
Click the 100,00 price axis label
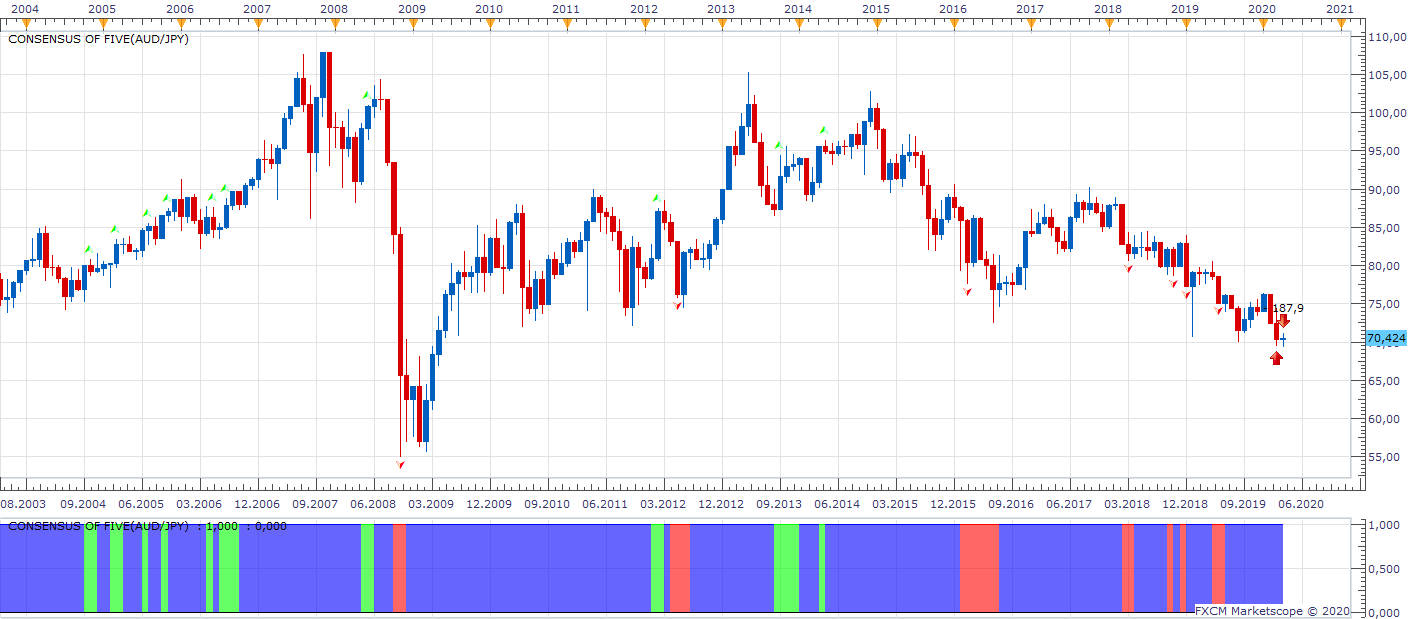tap(1385, 113)
